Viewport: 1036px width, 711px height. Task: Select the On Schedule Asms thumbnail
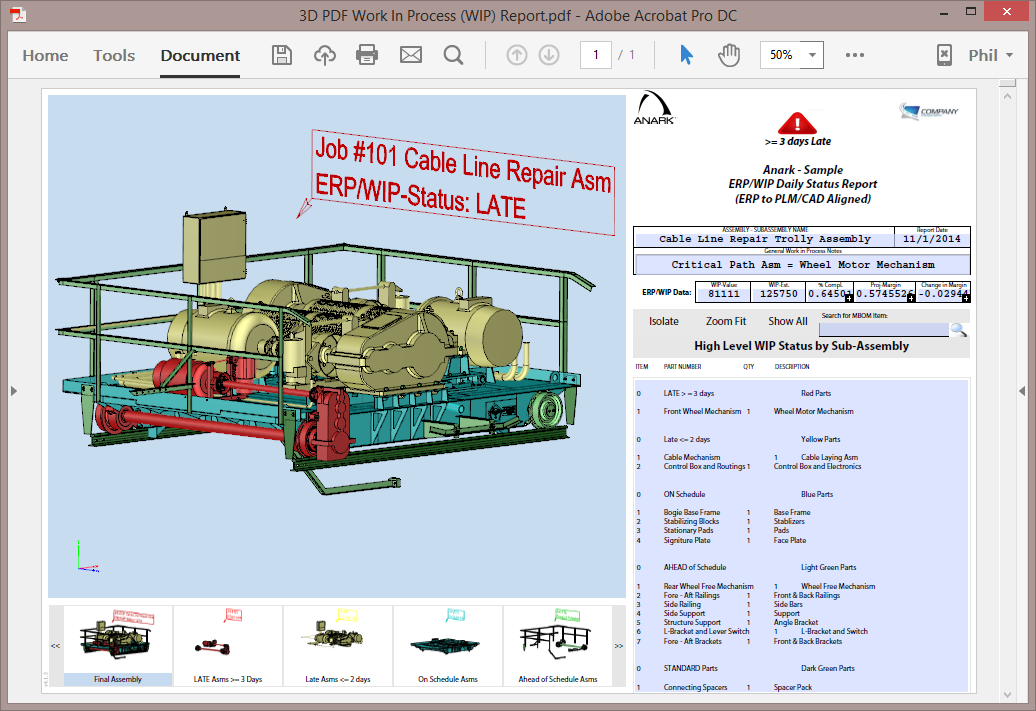point(447,645)
